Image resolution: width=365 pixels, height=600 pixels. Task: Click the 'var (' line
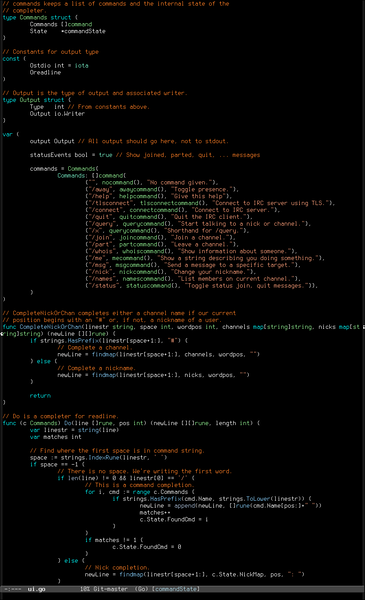coord(11,134)
